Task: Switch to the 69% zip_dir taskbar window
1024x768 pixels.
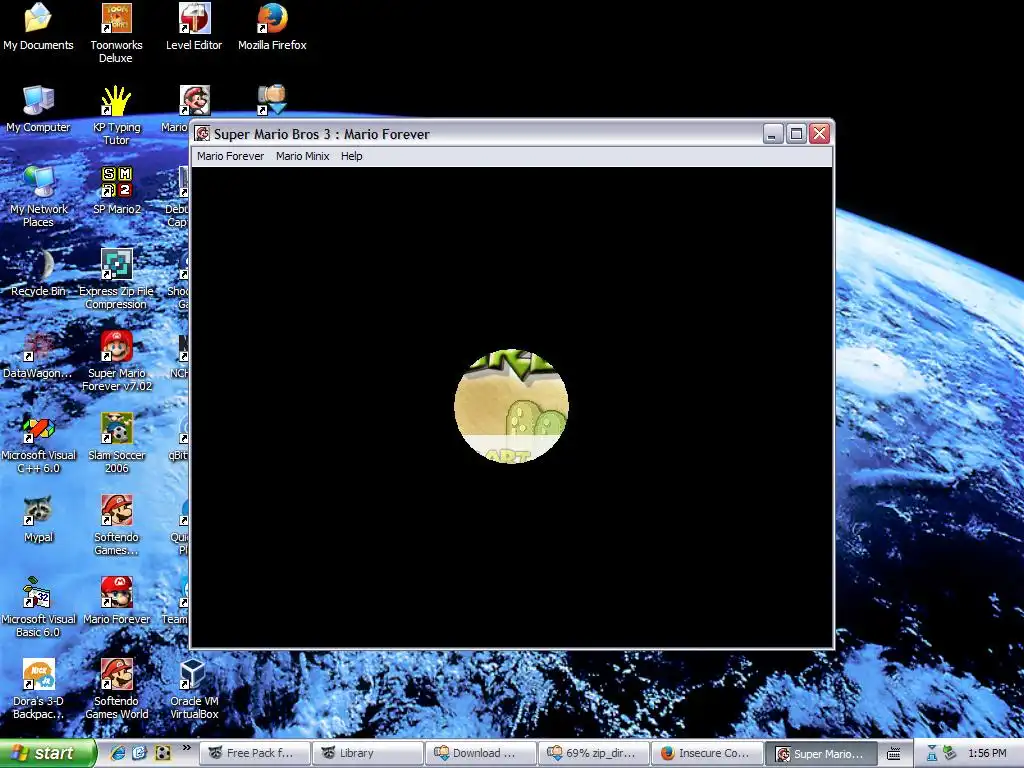Action: point(593,753)
